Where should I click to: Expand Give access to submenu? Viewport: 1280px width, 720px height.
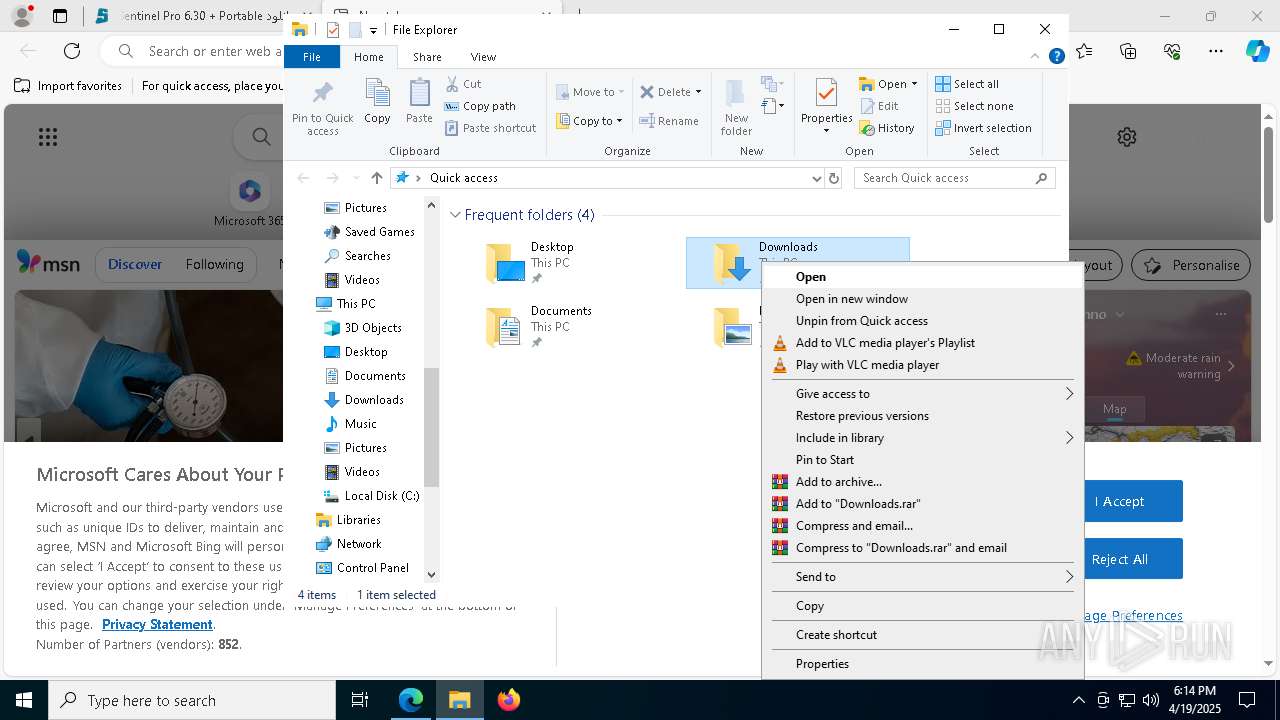922,394
